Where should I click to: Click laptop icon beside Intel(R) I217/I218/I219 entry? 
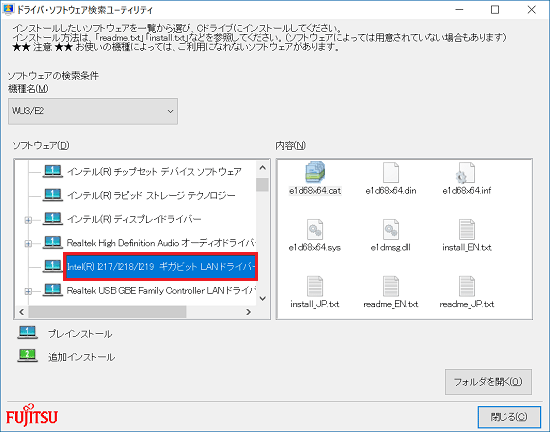click(x=53, y=266)
